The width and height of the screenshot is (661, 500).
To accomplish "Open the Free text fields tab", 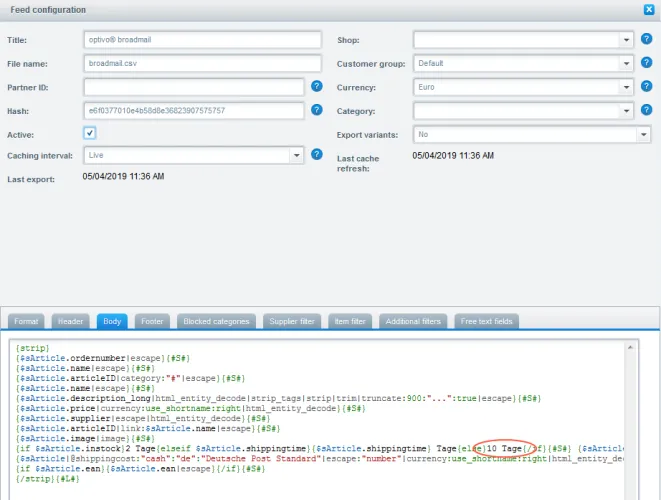I will click(x=486, y=321).
